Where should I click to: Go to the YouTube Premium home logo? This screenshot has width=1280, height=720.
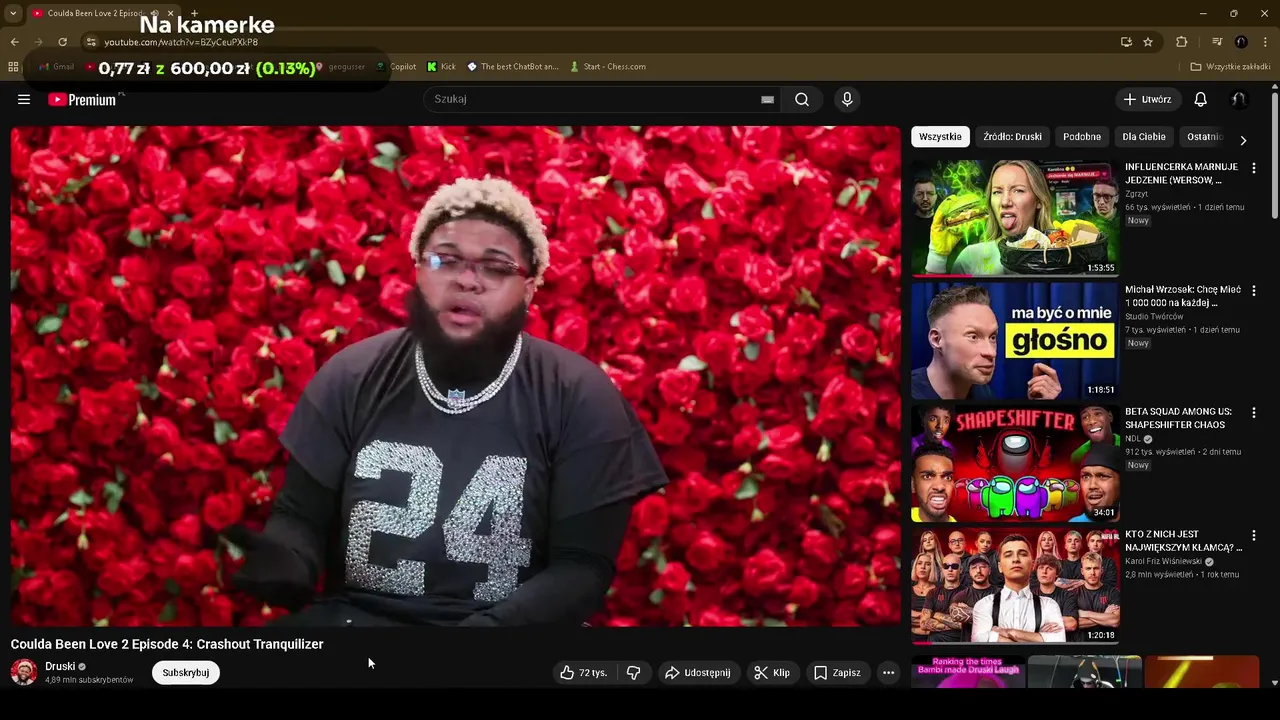tap(82, 99)
